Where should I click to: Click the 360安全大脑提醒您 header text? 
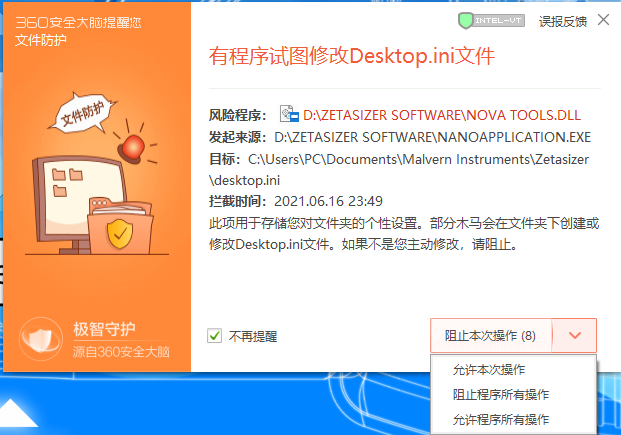(x=78, y=23)
